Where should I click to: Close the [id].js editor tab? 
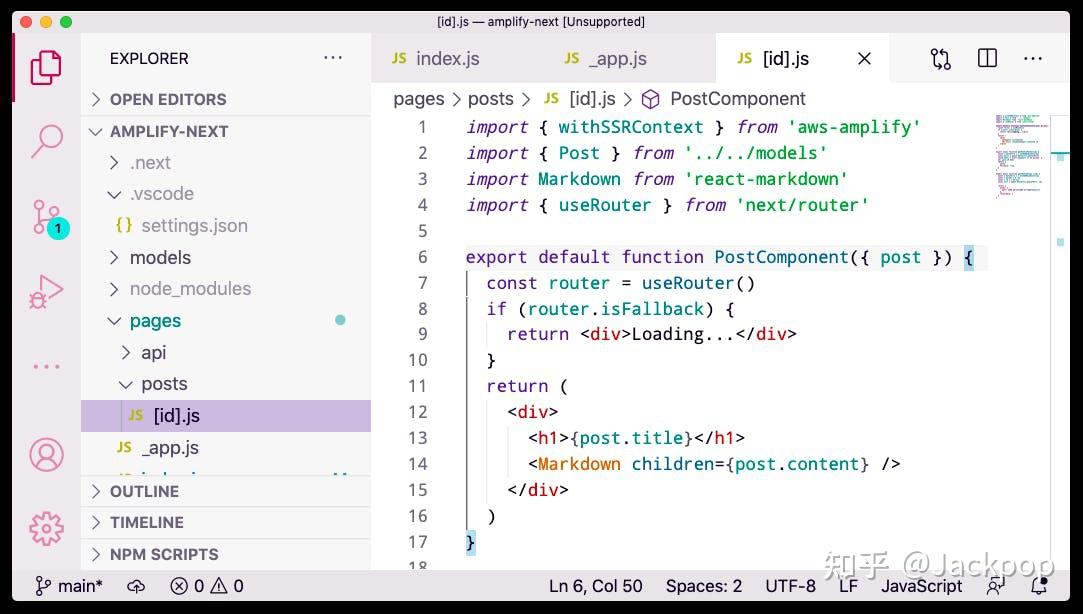tap(864, 59)
